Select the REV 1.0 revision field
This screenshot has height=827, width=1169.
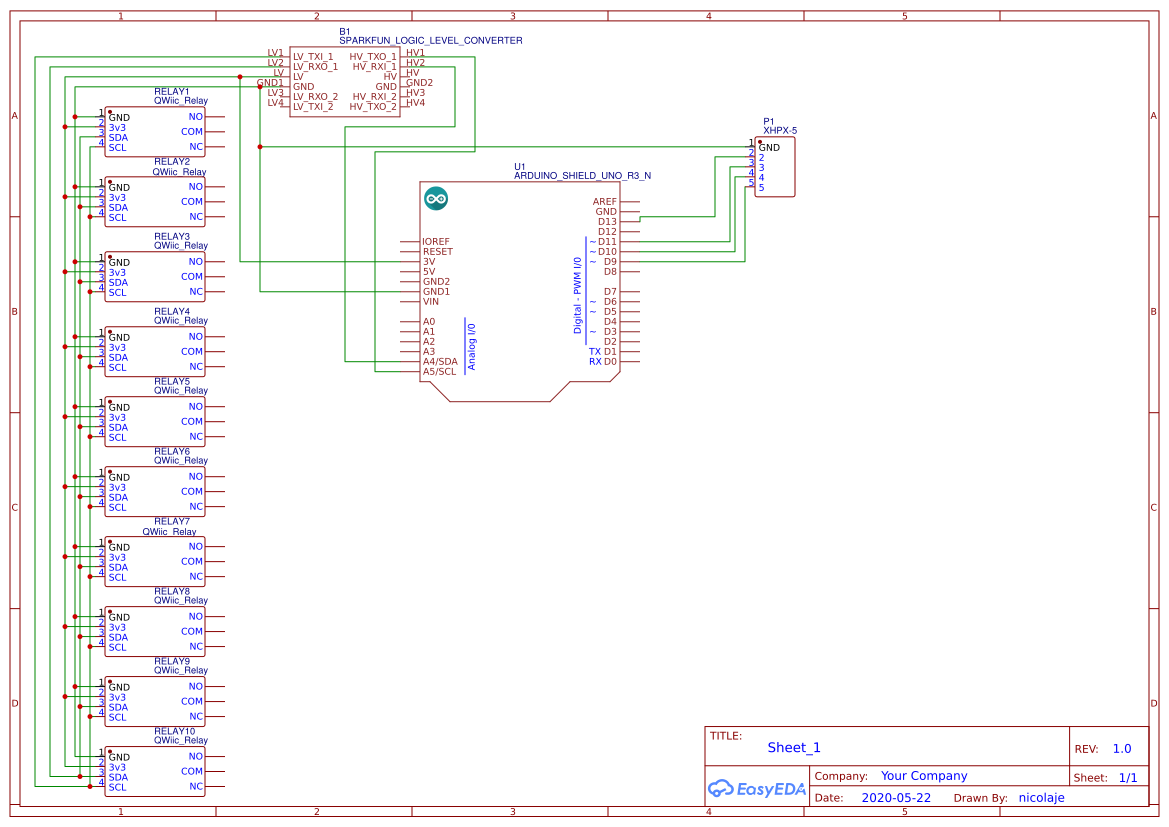(1120, 747)
